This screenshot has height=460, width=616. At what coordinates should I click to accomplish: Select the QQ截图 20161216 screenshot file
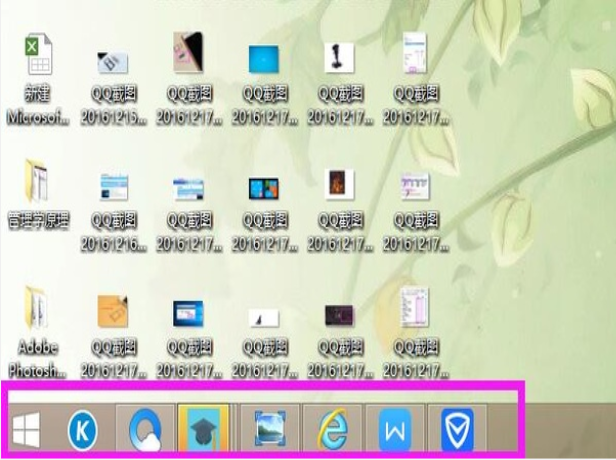click(x=113, y=186)
